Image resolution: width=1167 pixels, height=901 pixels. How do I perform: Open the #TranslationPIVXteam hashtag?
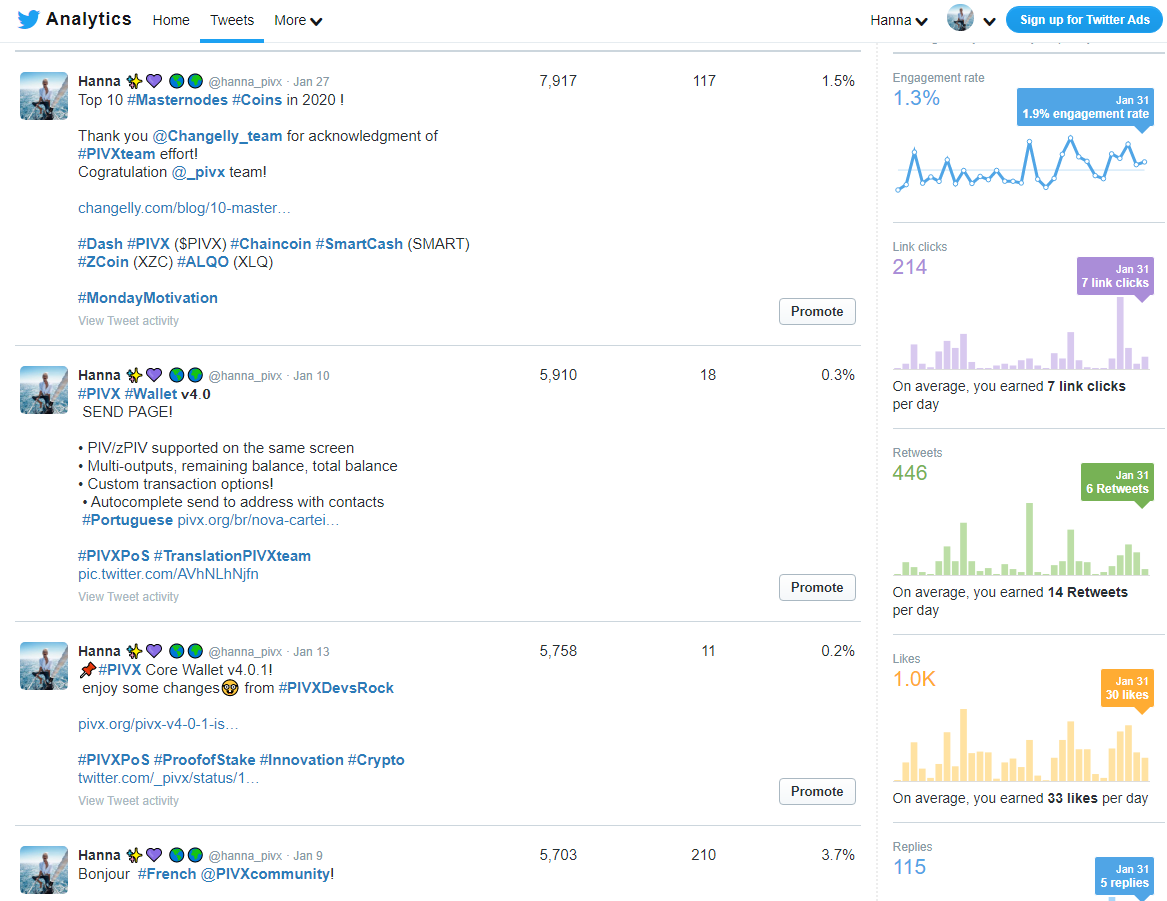click(232, 556)
